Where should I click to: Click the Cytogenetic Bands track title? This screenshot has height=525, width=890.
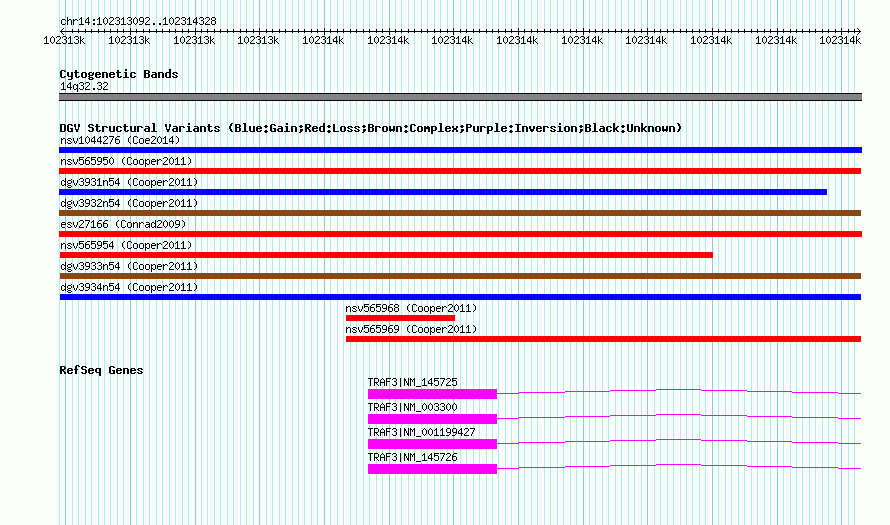[x=119, y=74]
